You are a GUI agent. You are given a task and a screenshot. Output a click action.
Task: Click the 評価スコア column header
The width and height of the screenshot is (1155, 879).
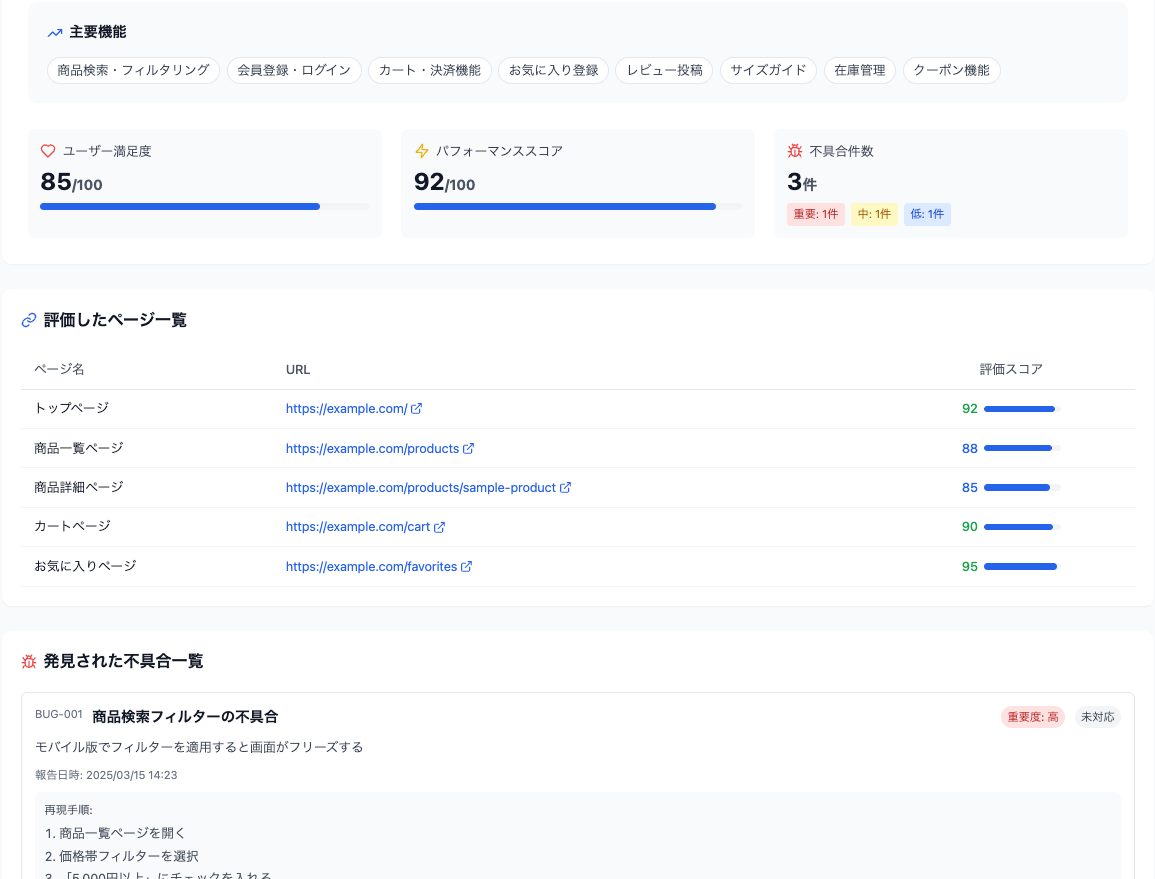[1011, 369]
